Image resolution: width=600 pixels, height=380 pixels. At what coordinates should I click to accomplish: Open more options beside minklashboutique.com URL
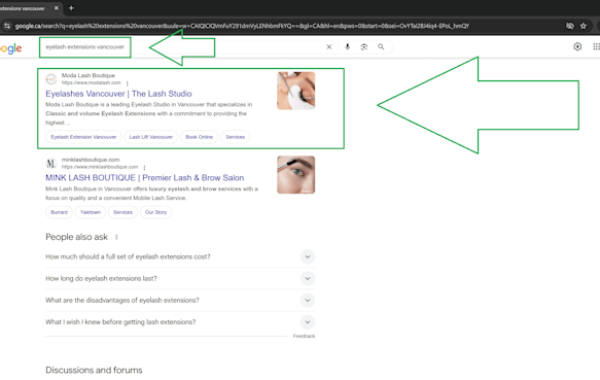coord(144,167)
